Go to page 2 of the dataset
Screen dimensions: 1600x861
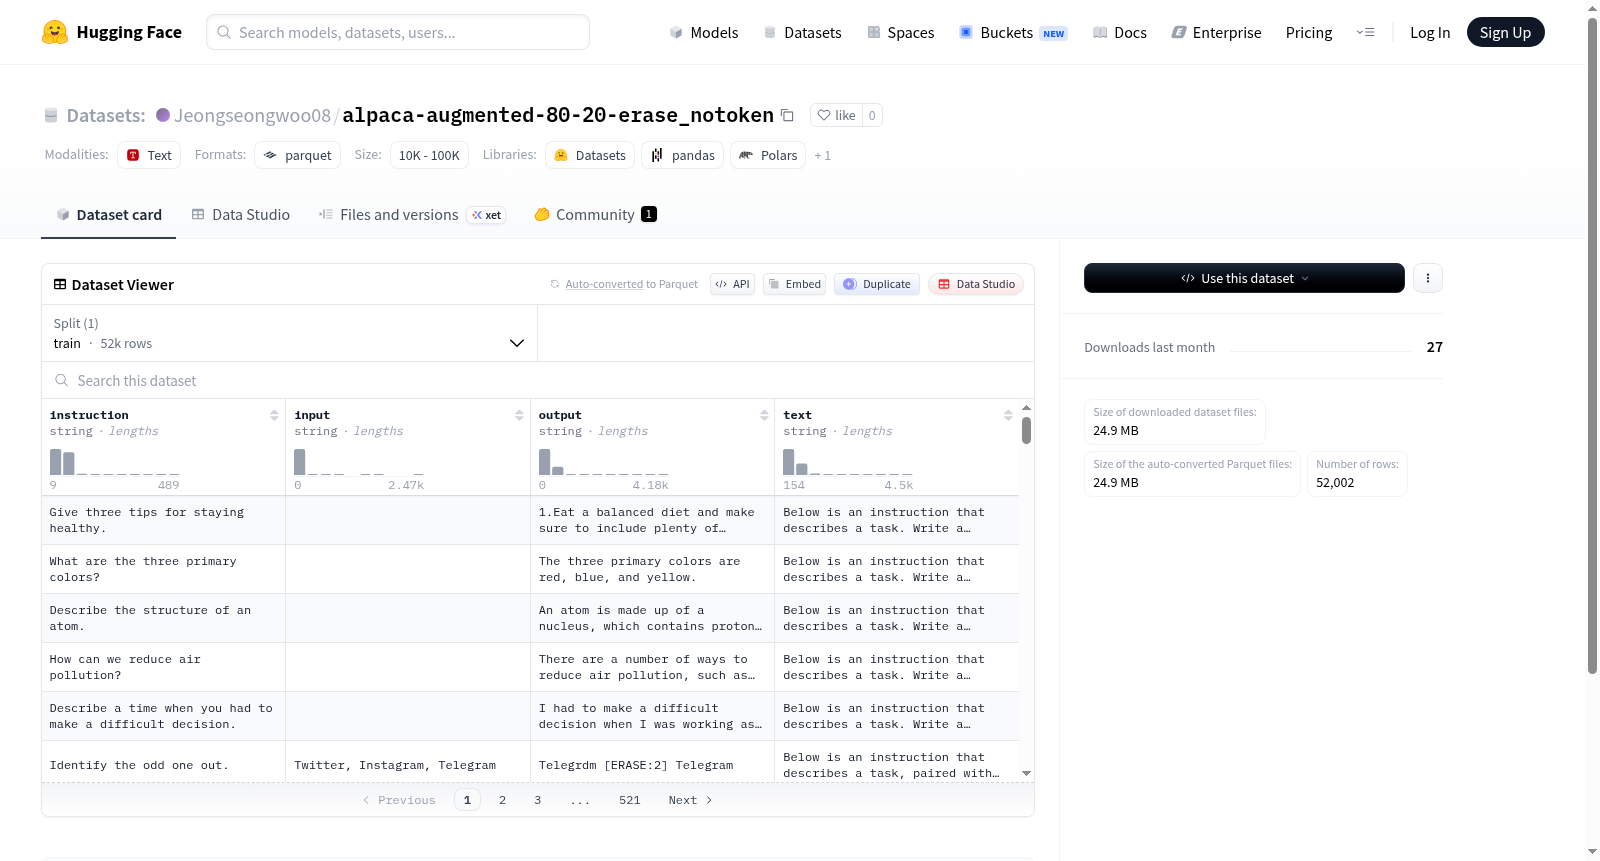point(502,800)
